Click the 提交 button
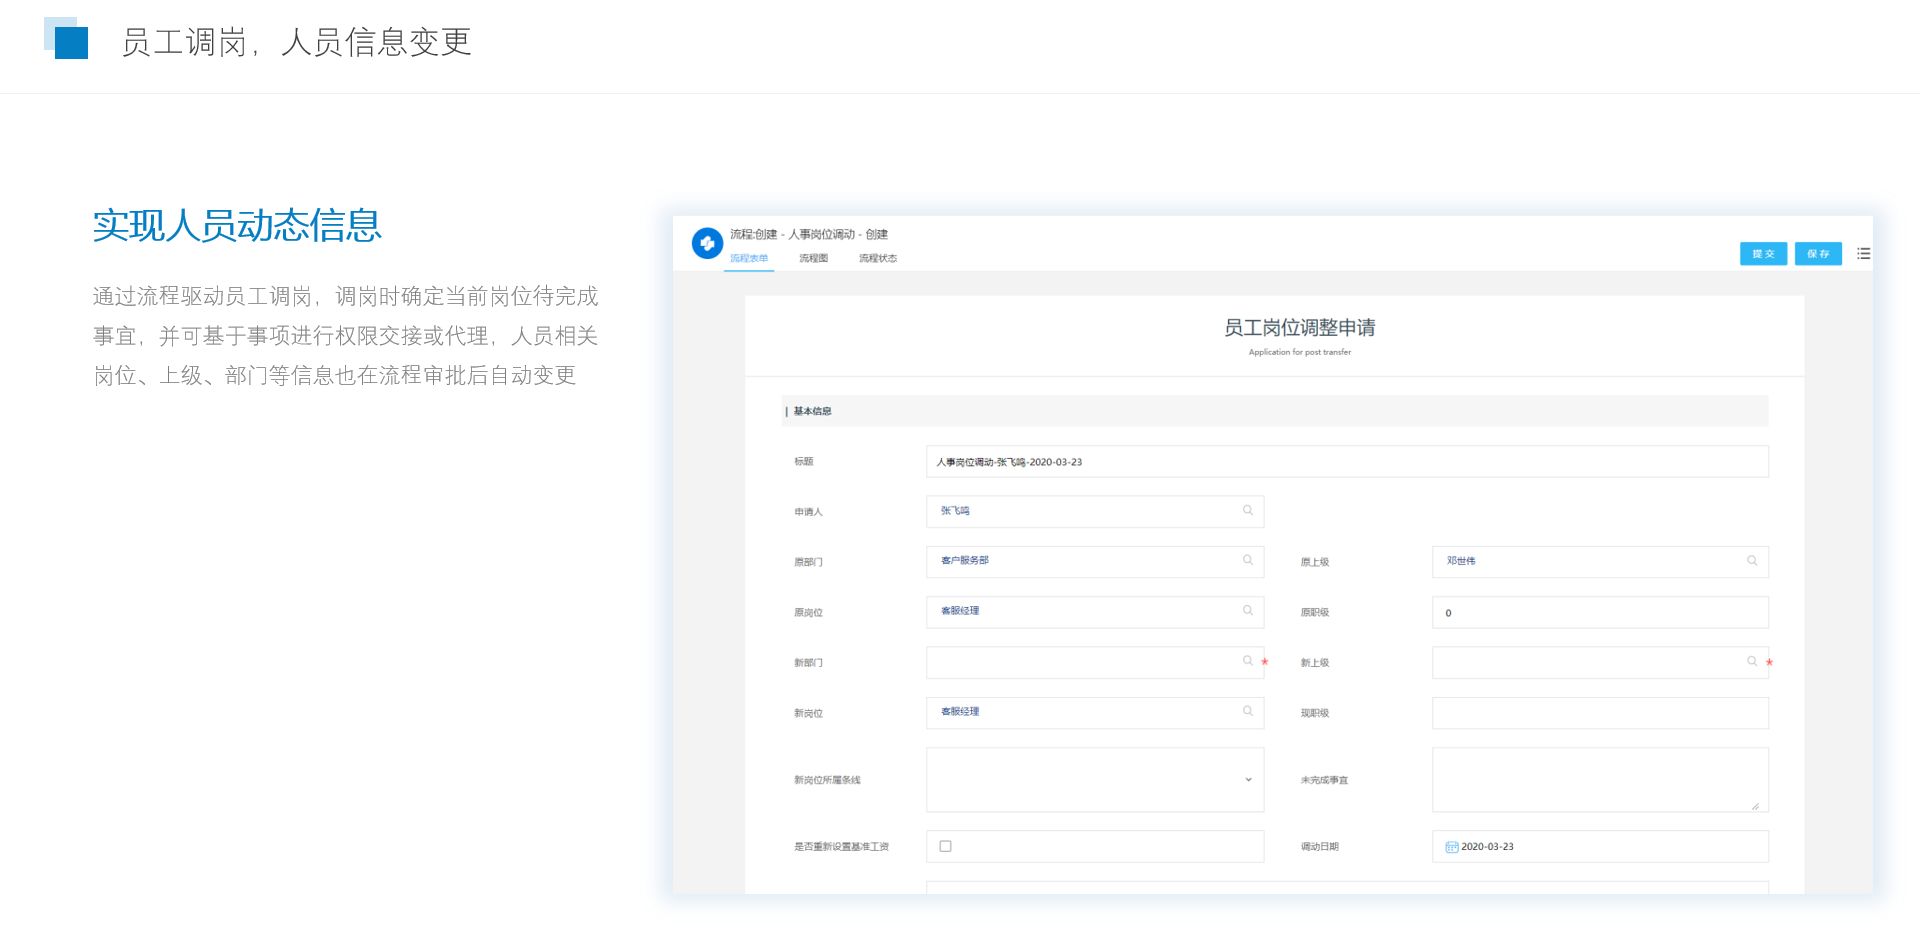The height and width of the screenshot is (944, 1920). 1763,254
